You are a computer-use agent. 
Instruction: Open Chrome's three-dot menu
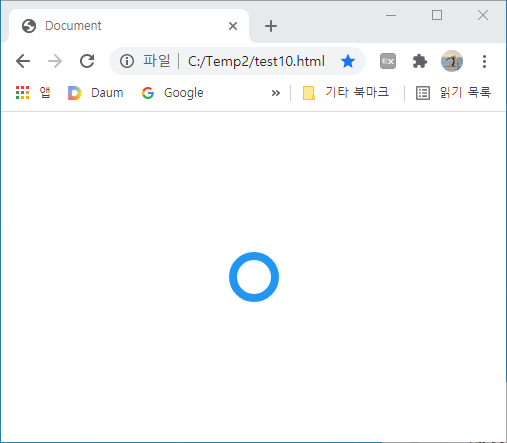point(484,61)
